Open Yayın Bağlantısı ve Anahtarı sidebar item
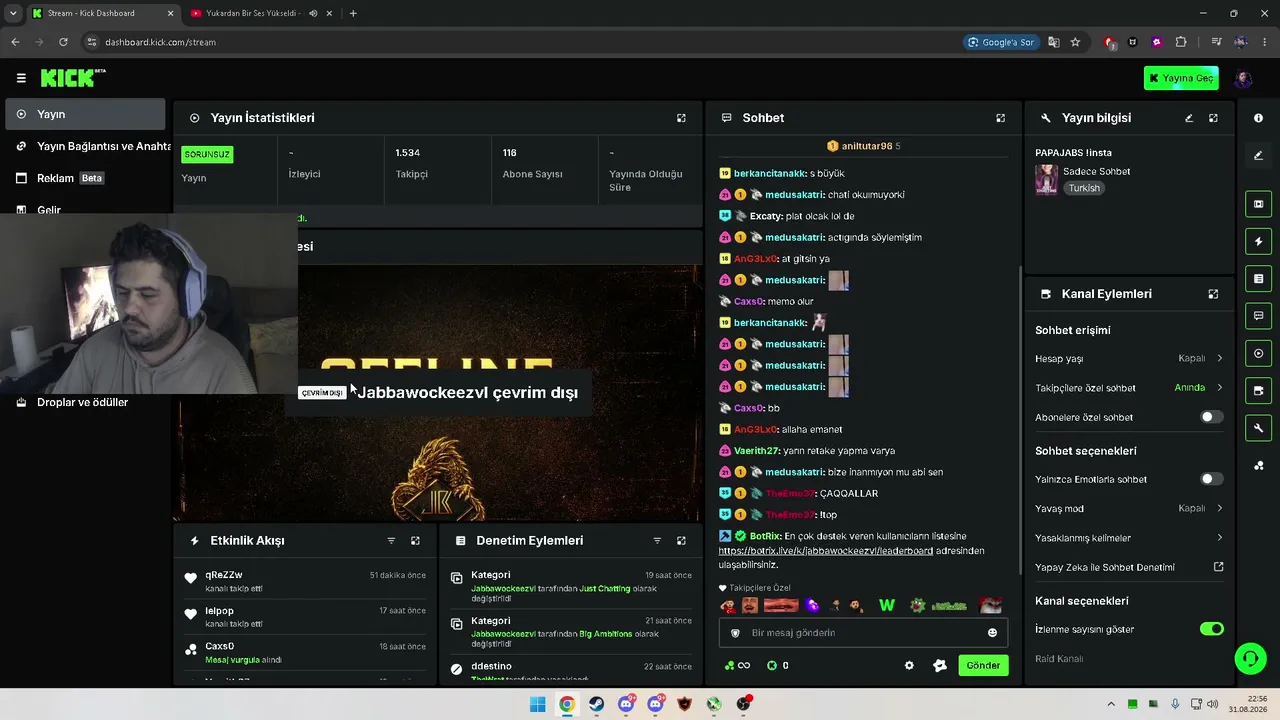1280x720 pixels. (88, 146)
